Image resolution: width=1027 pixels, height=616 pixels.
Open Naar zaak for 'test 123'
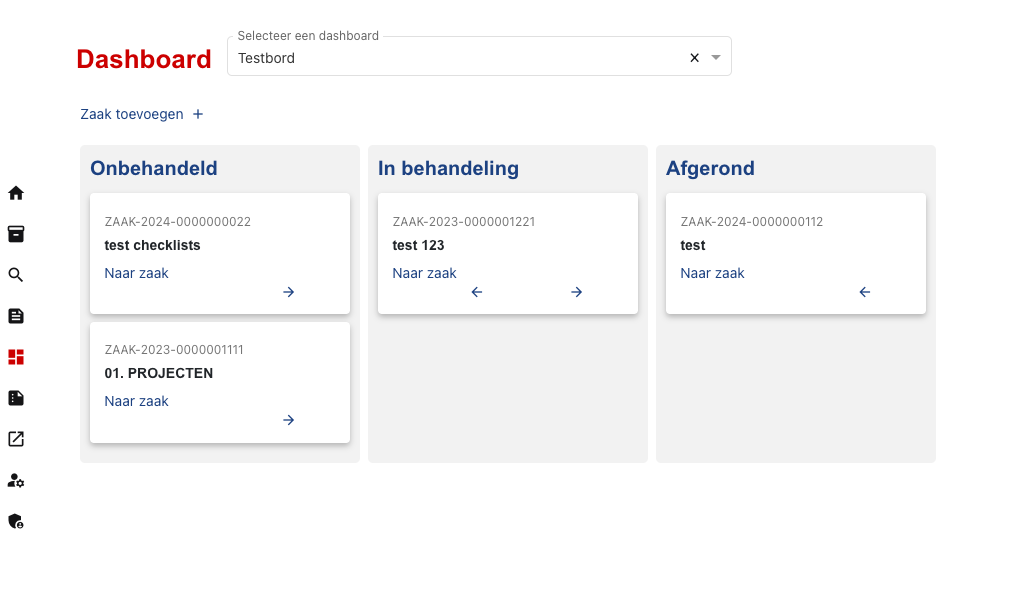424,273
